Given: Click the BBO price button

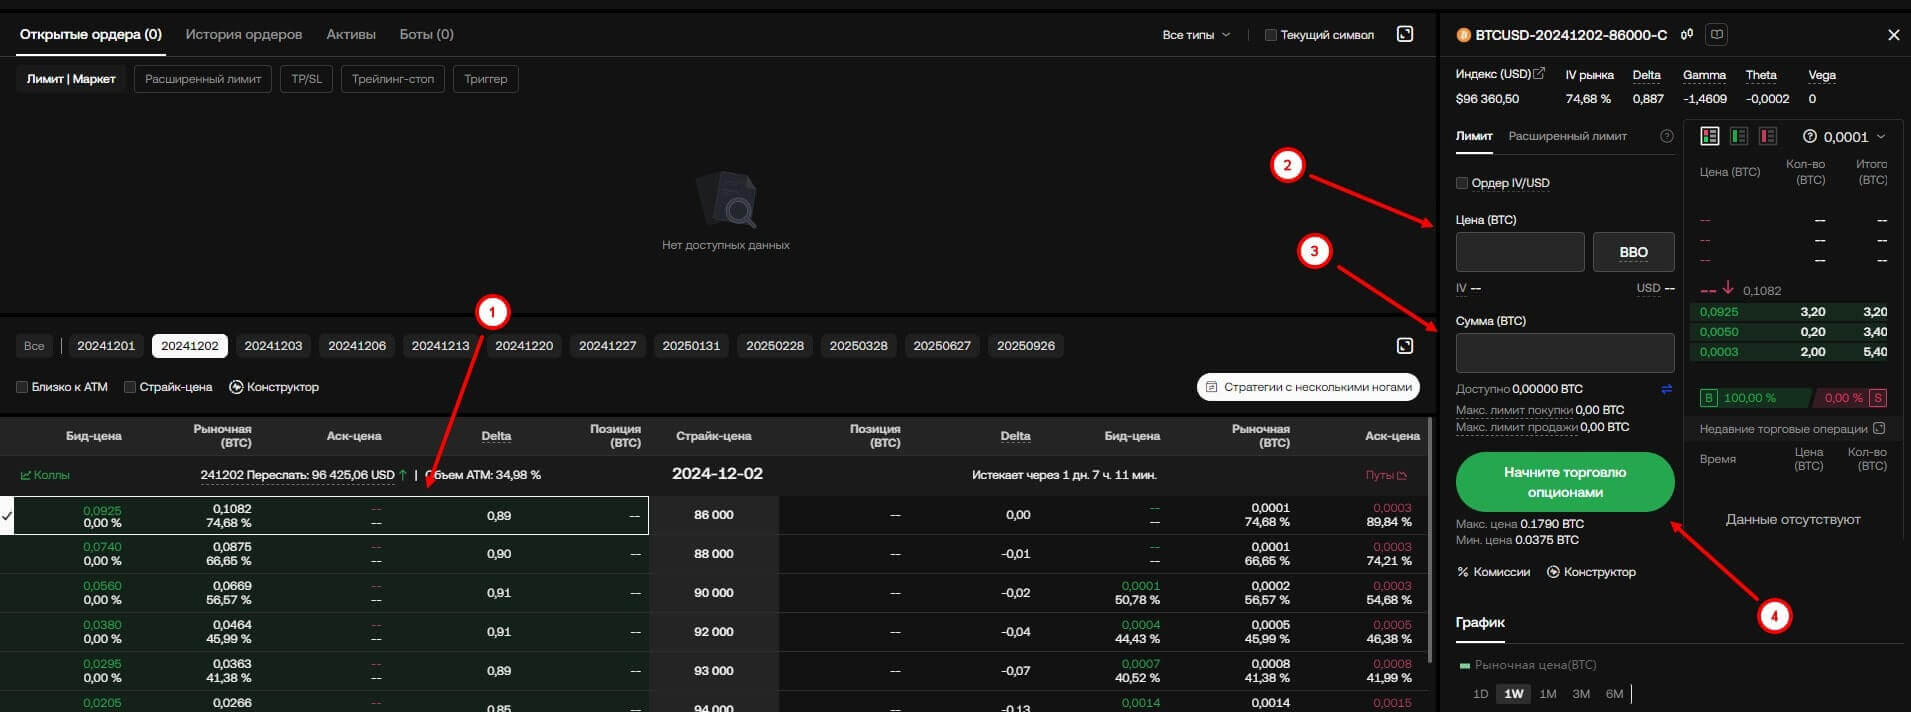Looking at the screenshot, I should click(1633, 252).
